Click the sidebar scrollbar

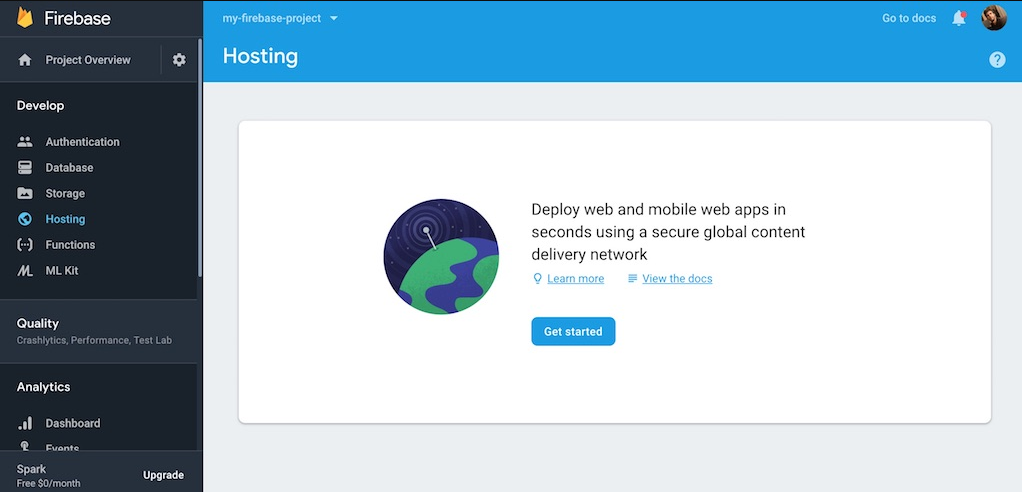(199, 158)
